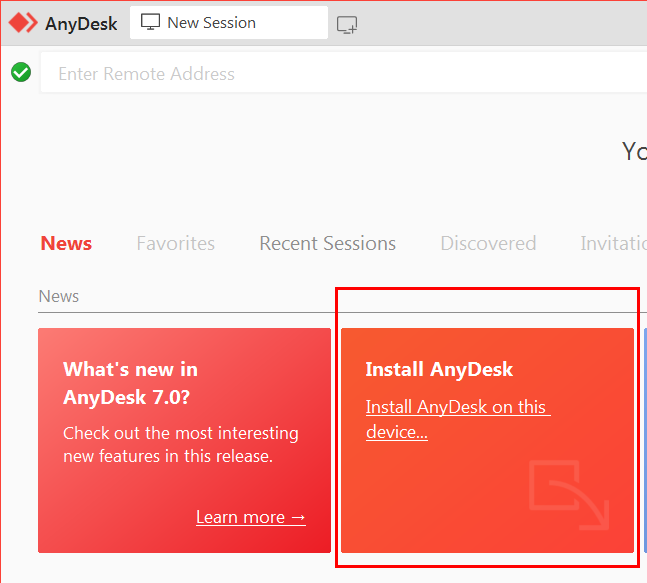Click Install AnyDesk on this device link
This screenshot has width=647, height=583.
click(x=458, y=419)
